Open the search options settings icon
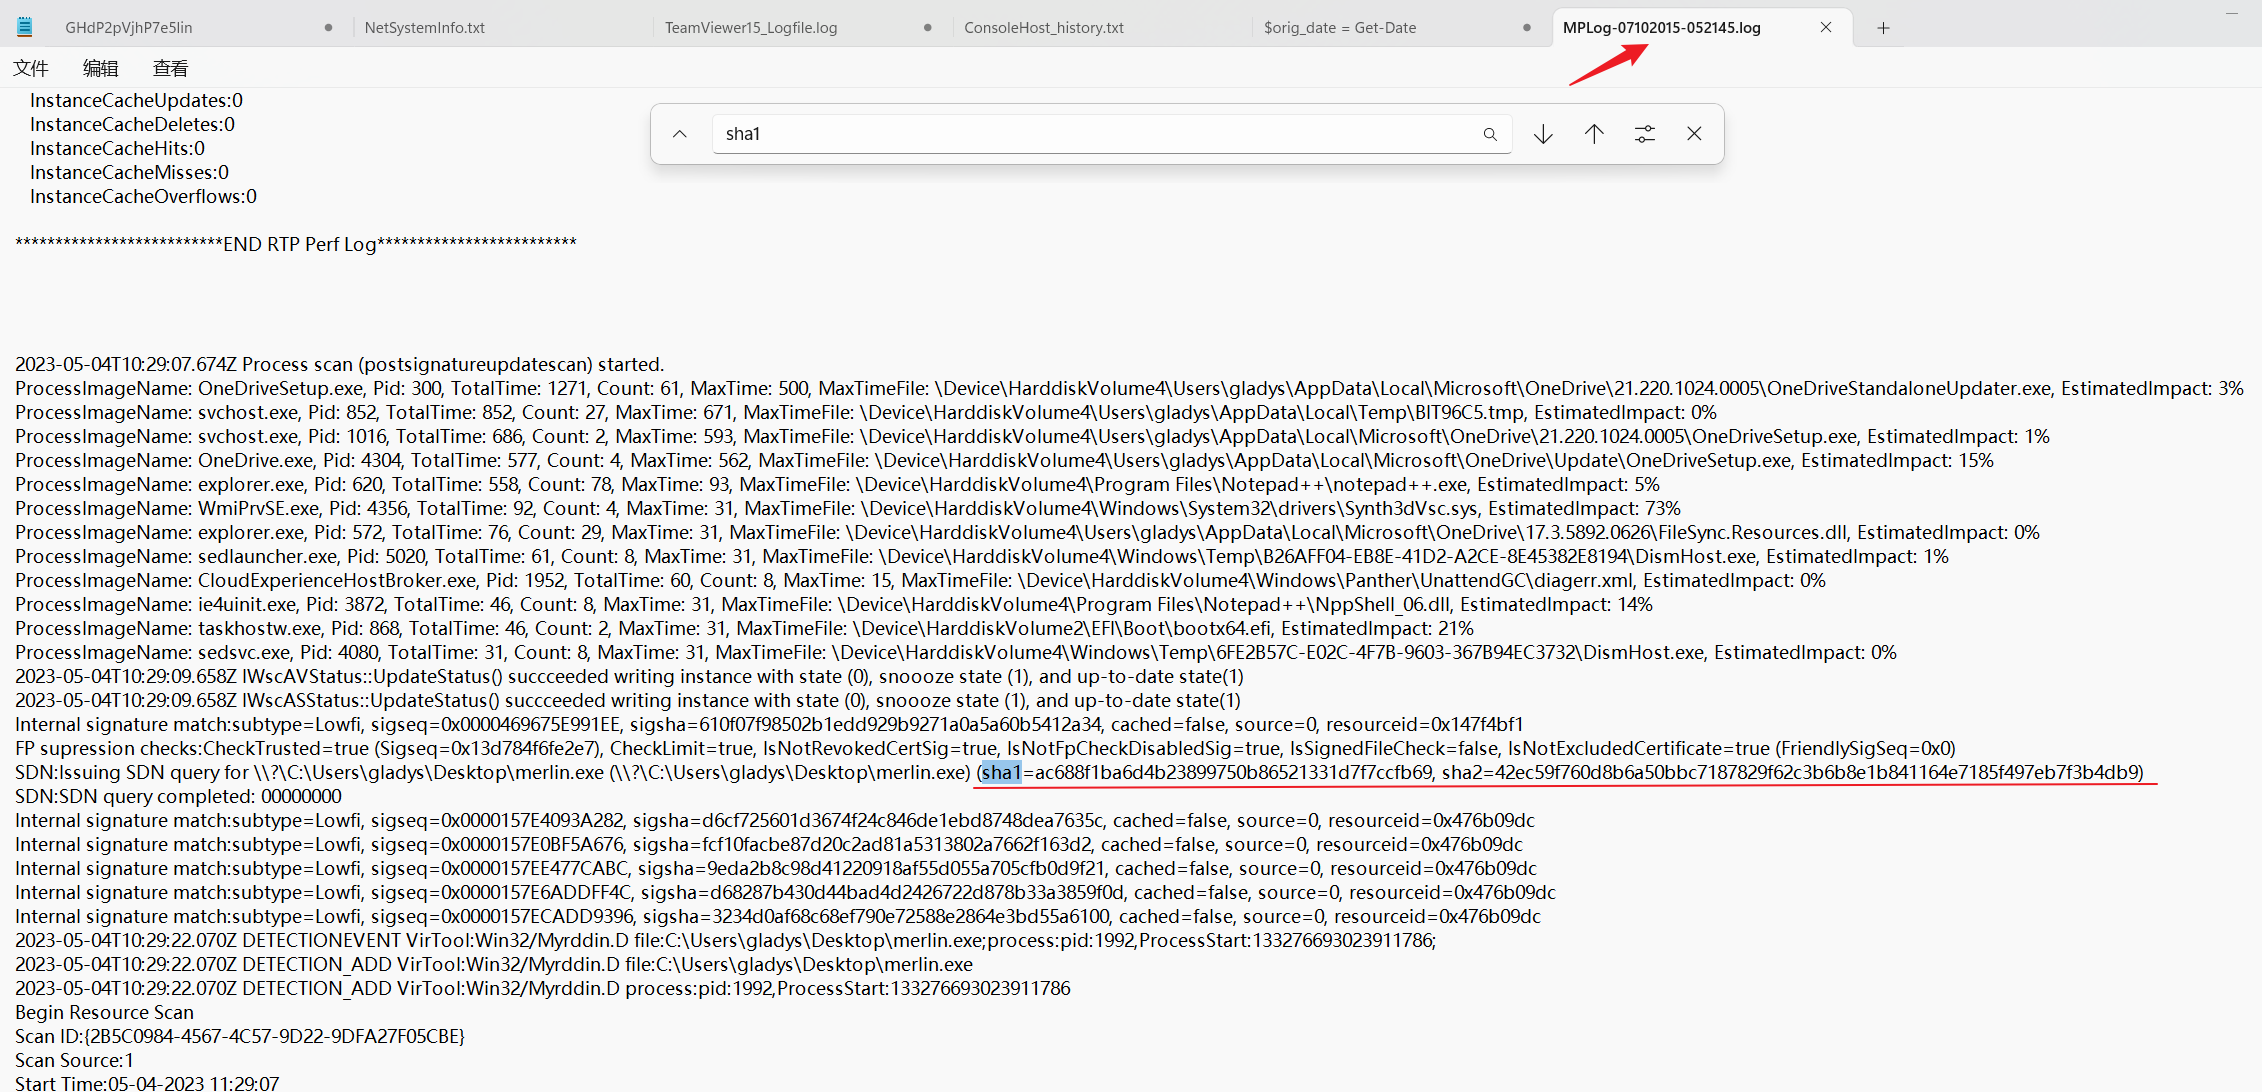This screenshot has width=2262, height=1092. (x=1645, y=134)
